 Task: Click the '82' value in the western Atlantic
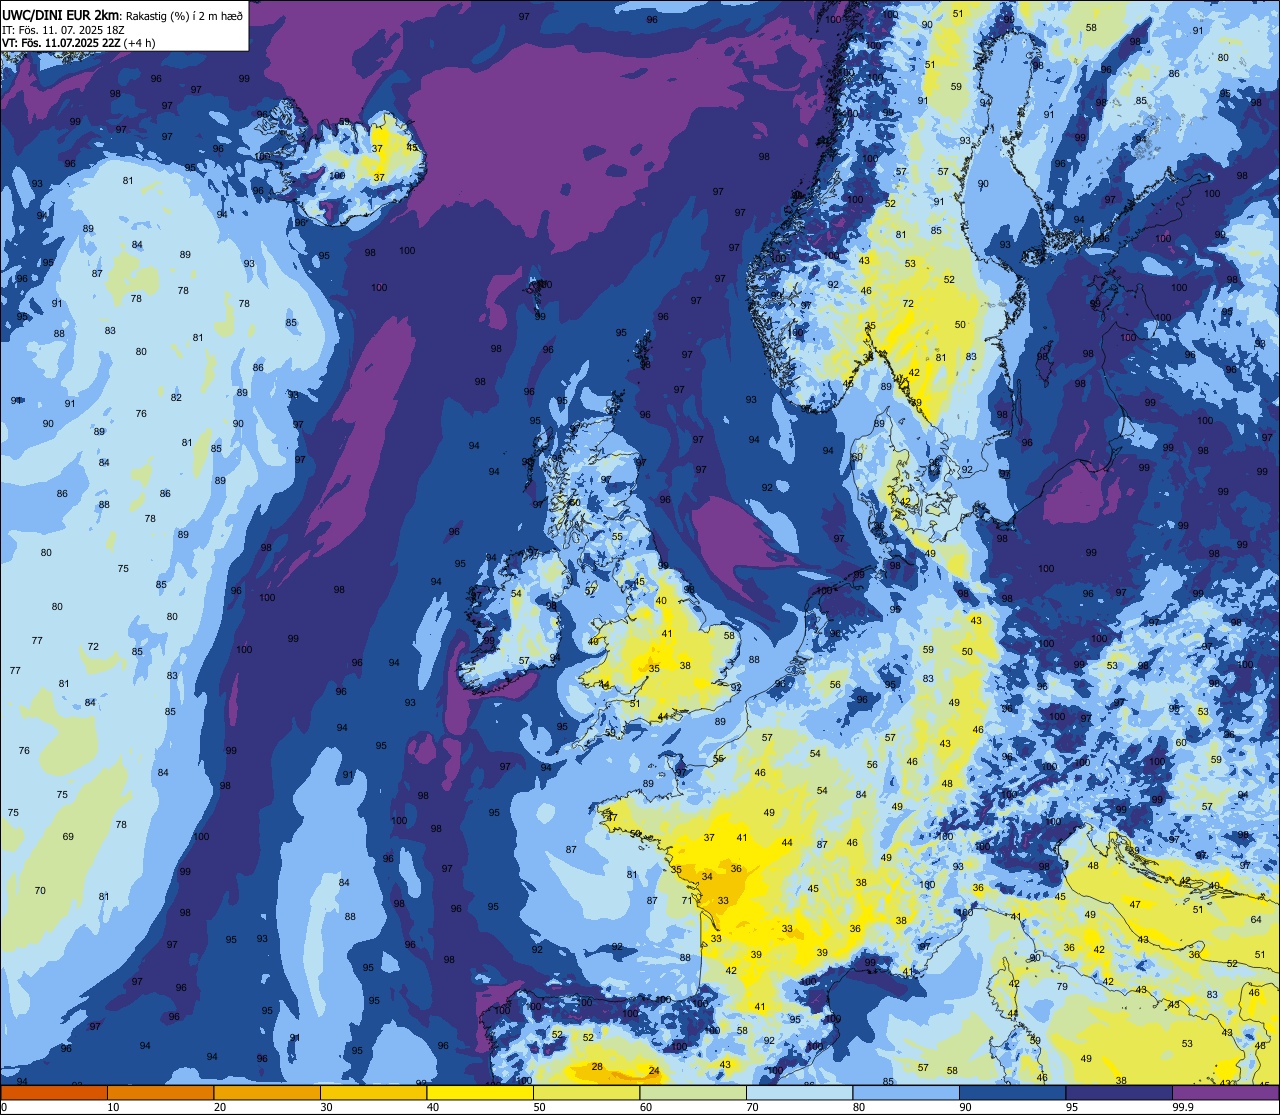click(176, 397)
